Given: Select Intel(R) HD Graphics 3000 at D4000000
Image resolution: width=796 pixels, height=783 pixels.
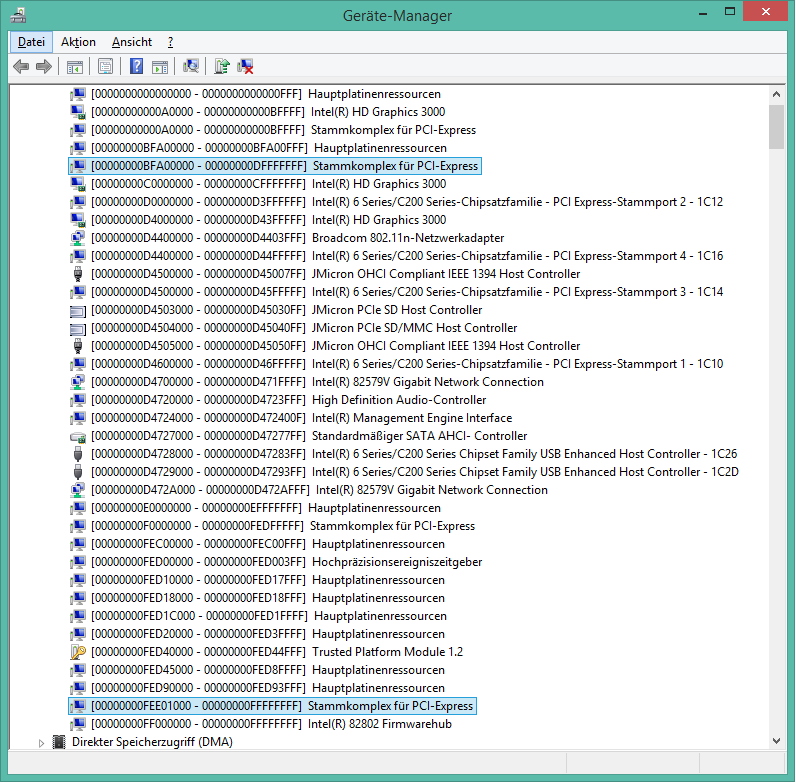Looking at the screenshot, I should [x=268, y=220].
